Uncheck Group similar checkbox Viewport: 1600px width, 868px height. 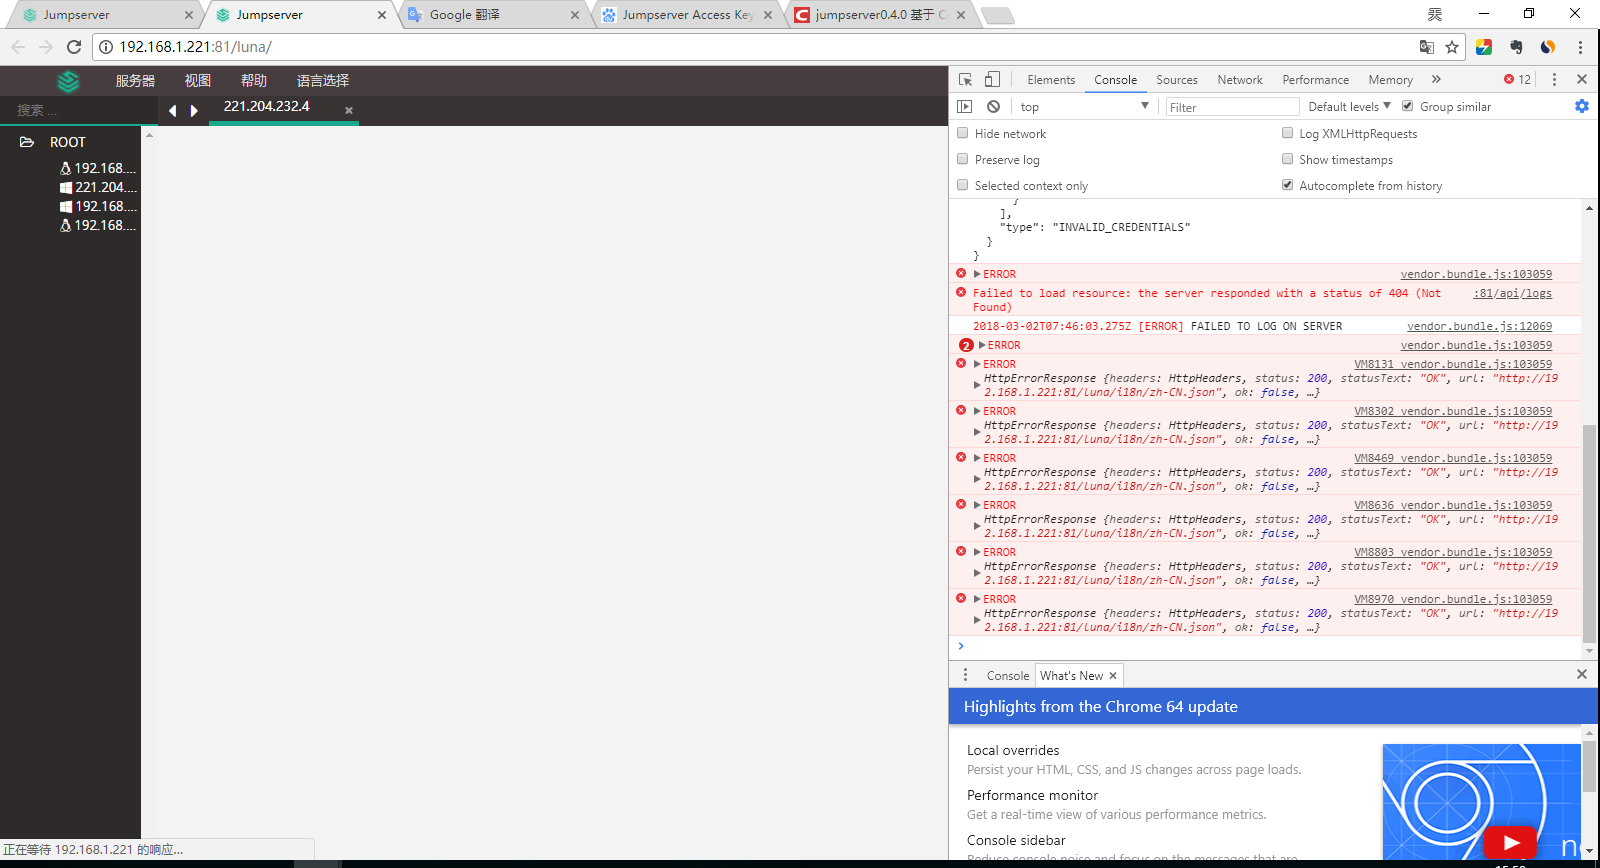[x=1408, y=105]
